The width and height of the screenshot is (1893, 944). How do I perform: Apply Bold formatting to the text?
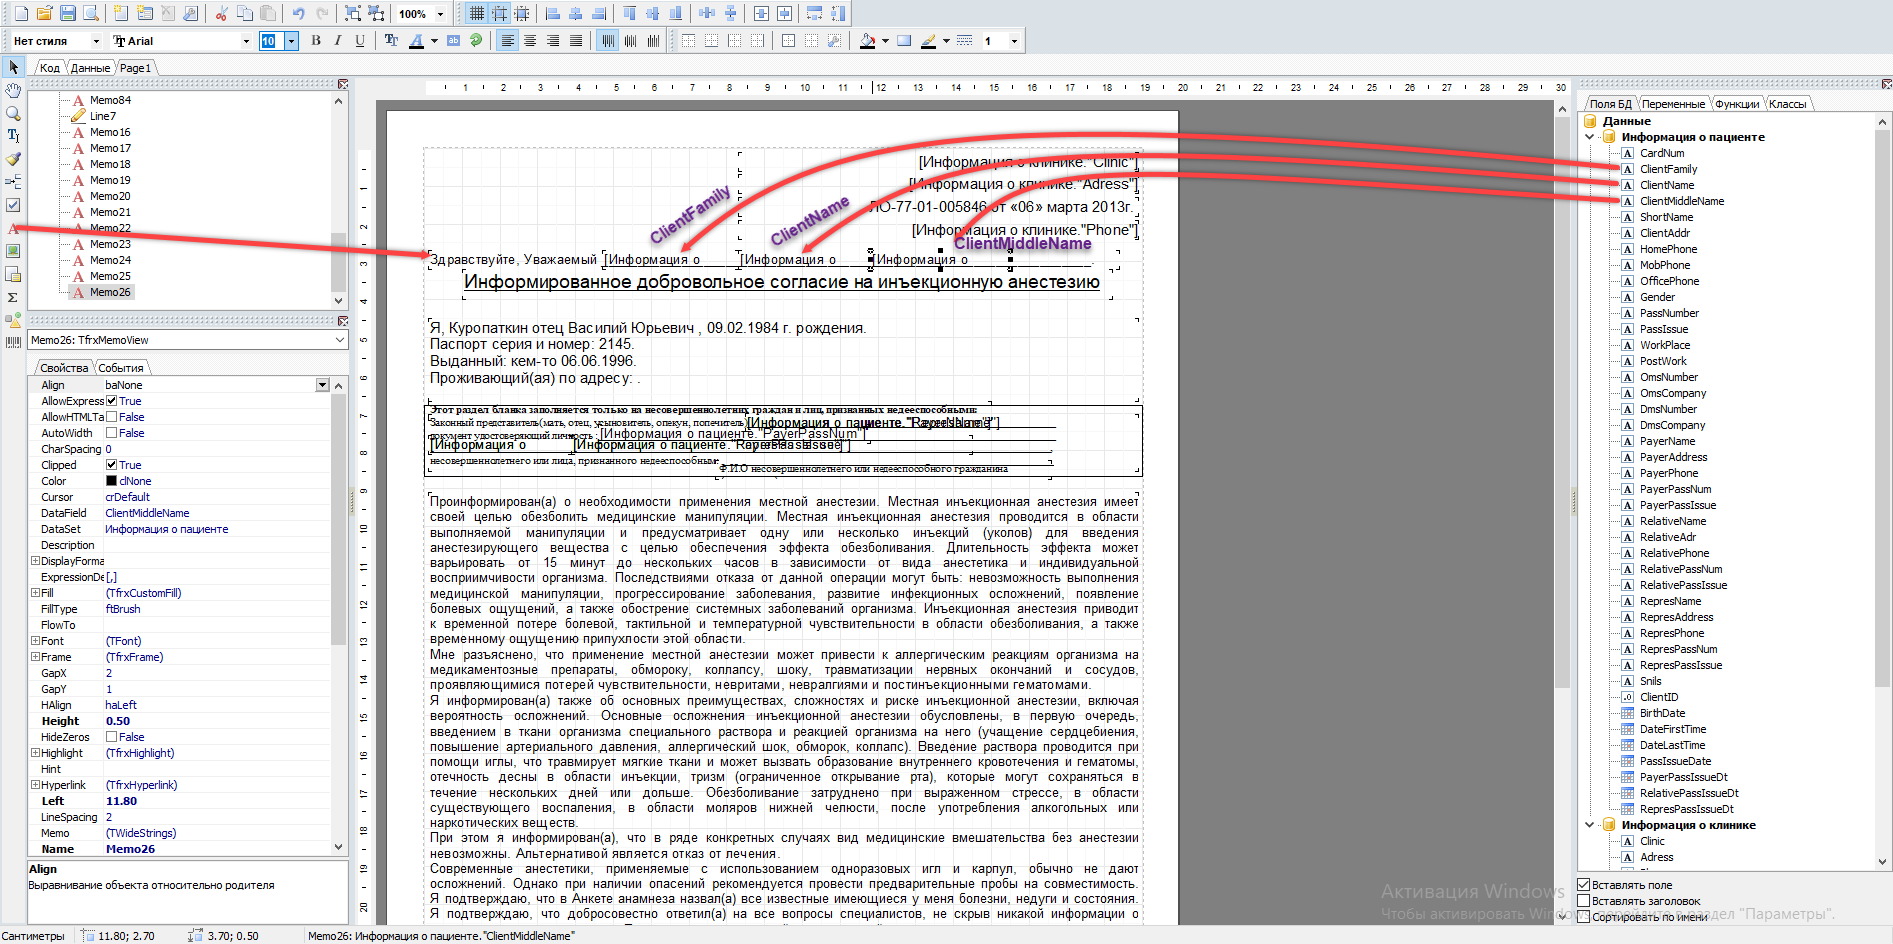pos(316,41)
